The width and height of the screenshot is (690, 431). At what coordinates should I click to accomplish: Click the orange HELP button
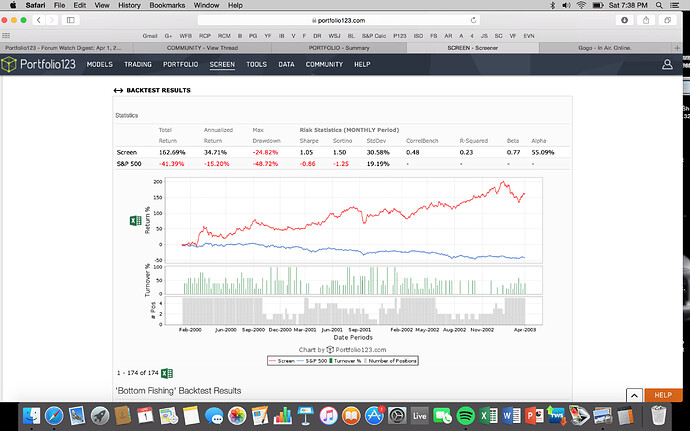click(664, 395)
